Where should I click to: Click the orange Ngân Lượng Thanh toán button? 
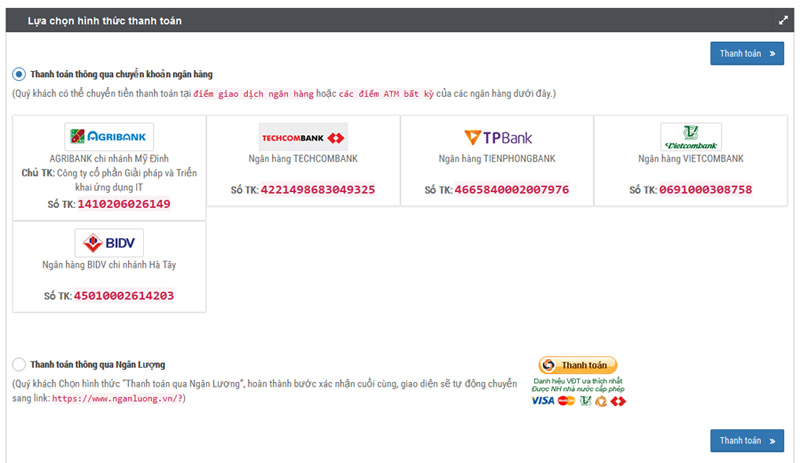coord(578,365)
